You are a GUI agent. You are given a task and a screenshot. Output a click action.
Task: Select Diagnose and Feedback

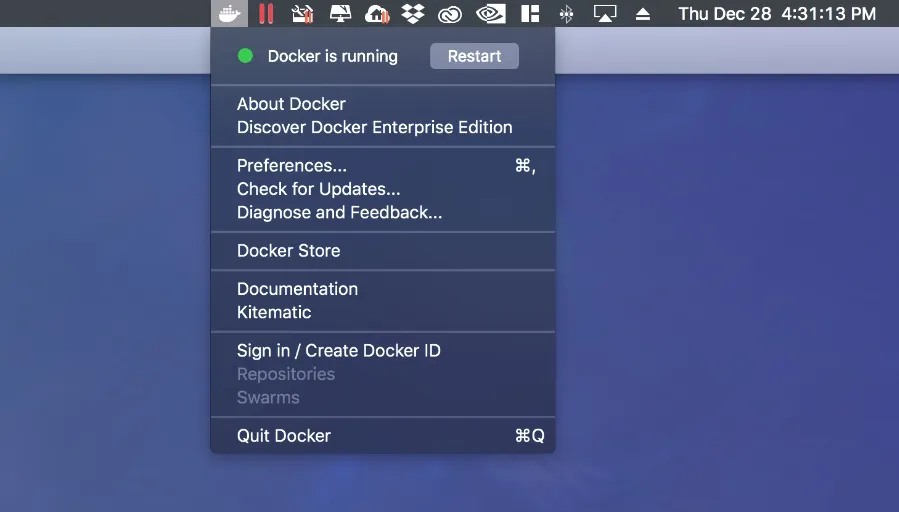pos(339,212)
